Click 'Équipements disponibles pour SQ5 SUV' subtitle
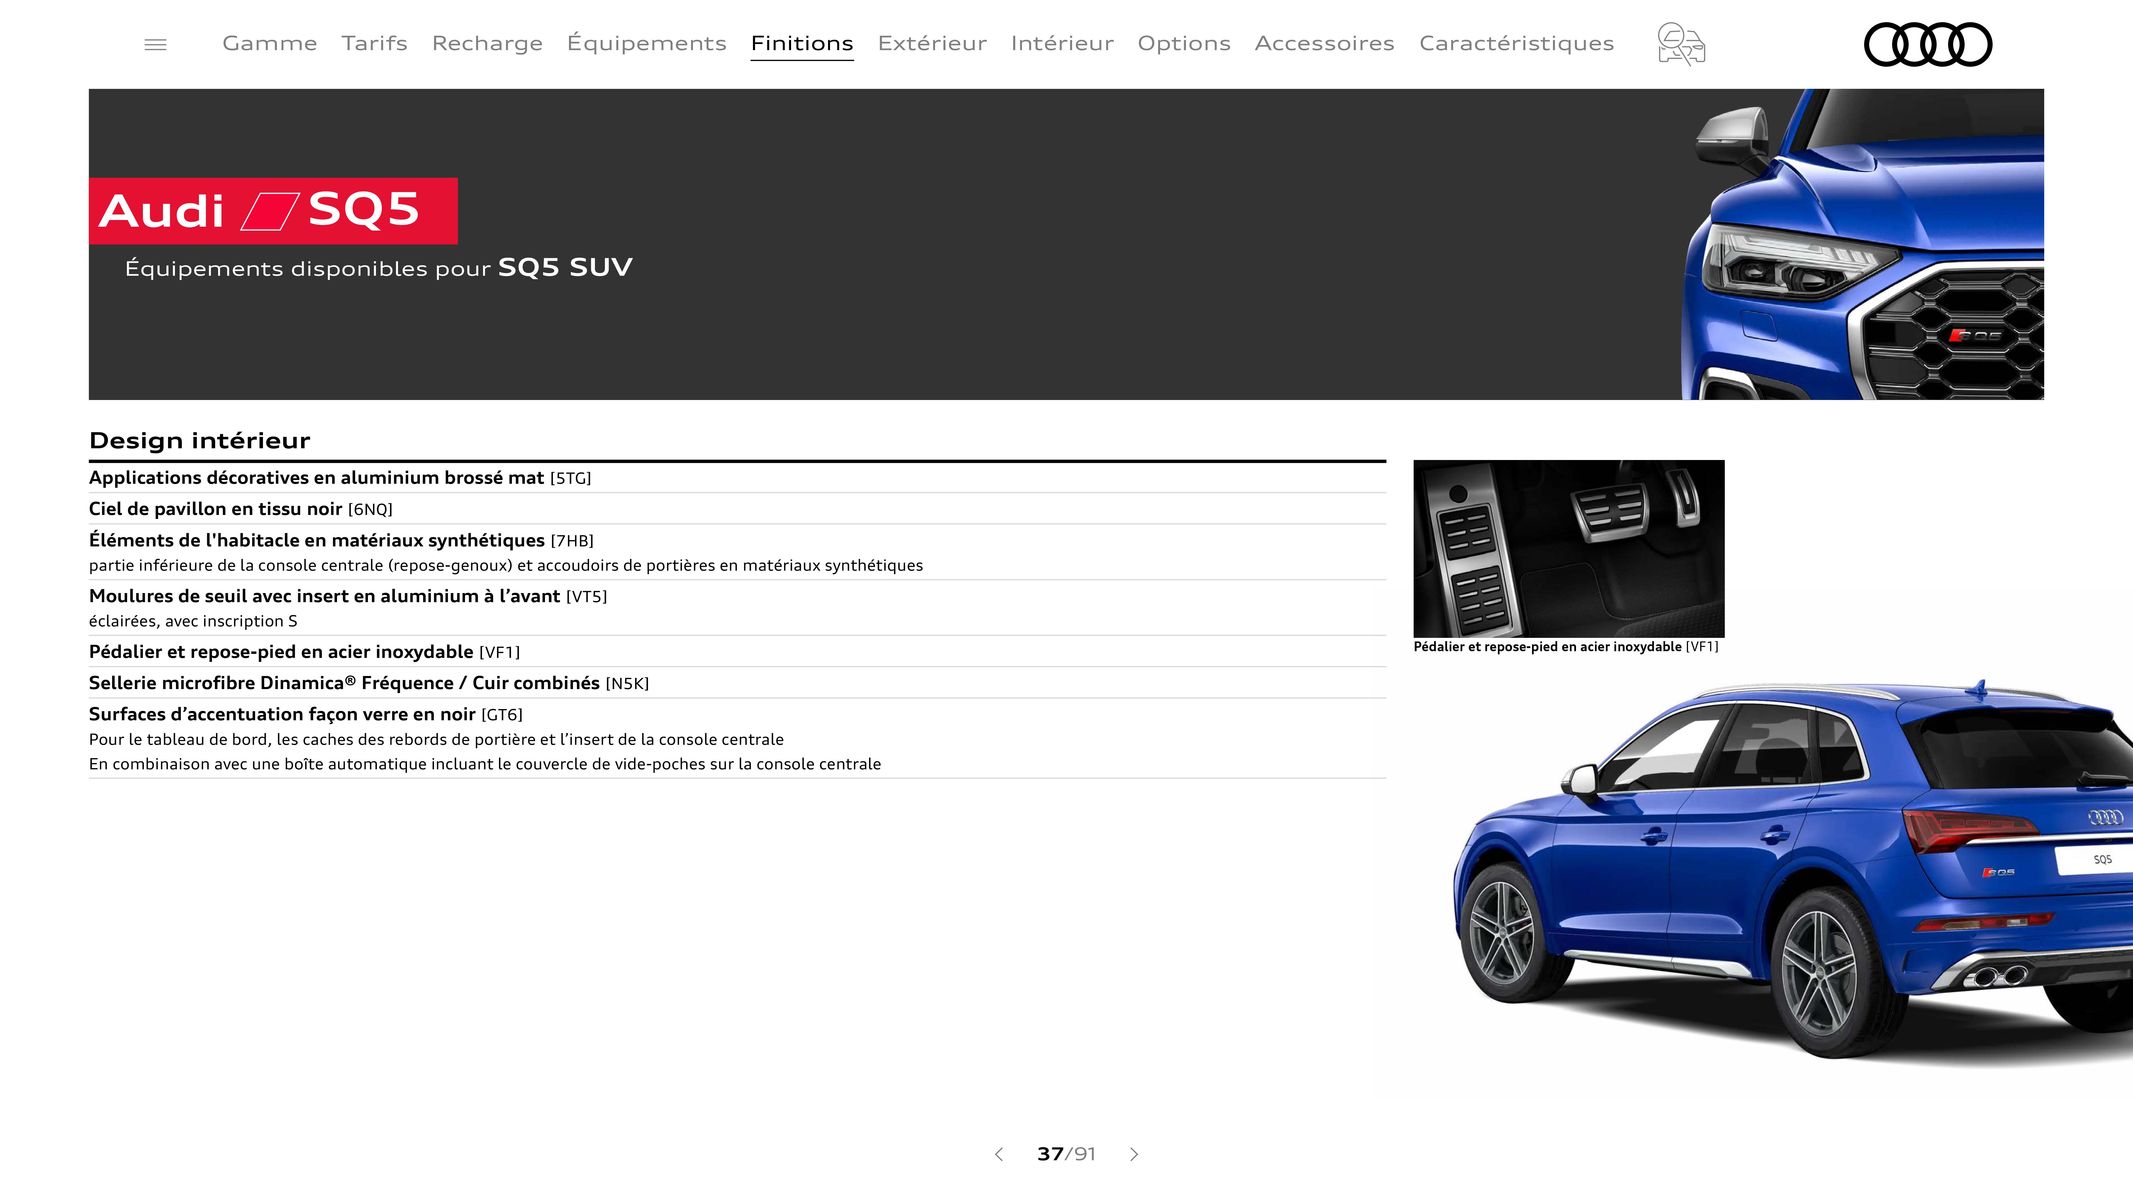 379,268
